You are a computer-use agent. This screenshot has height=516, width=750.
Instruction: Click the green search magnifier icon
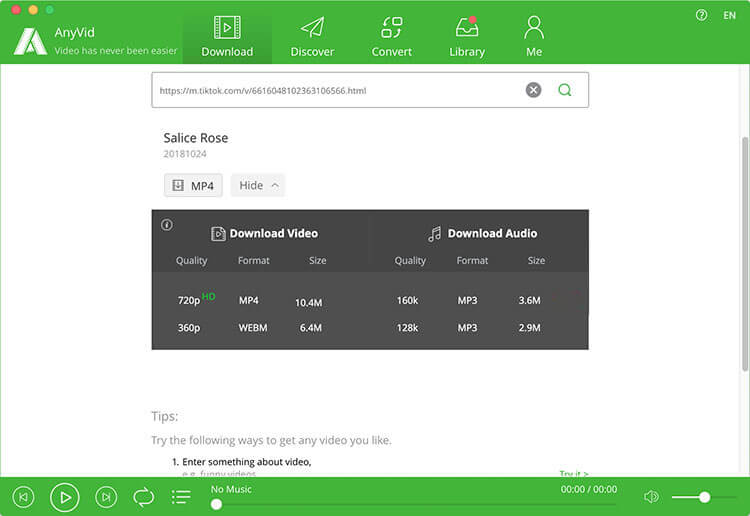(x=564, y=90)
